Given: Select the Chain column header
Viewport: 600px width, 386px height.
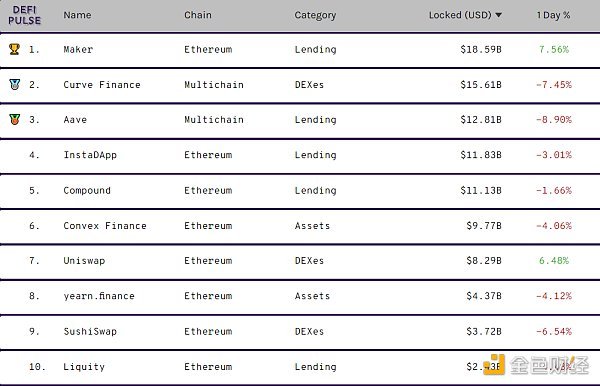Looking at the screenshot, I should pos(198,15).
